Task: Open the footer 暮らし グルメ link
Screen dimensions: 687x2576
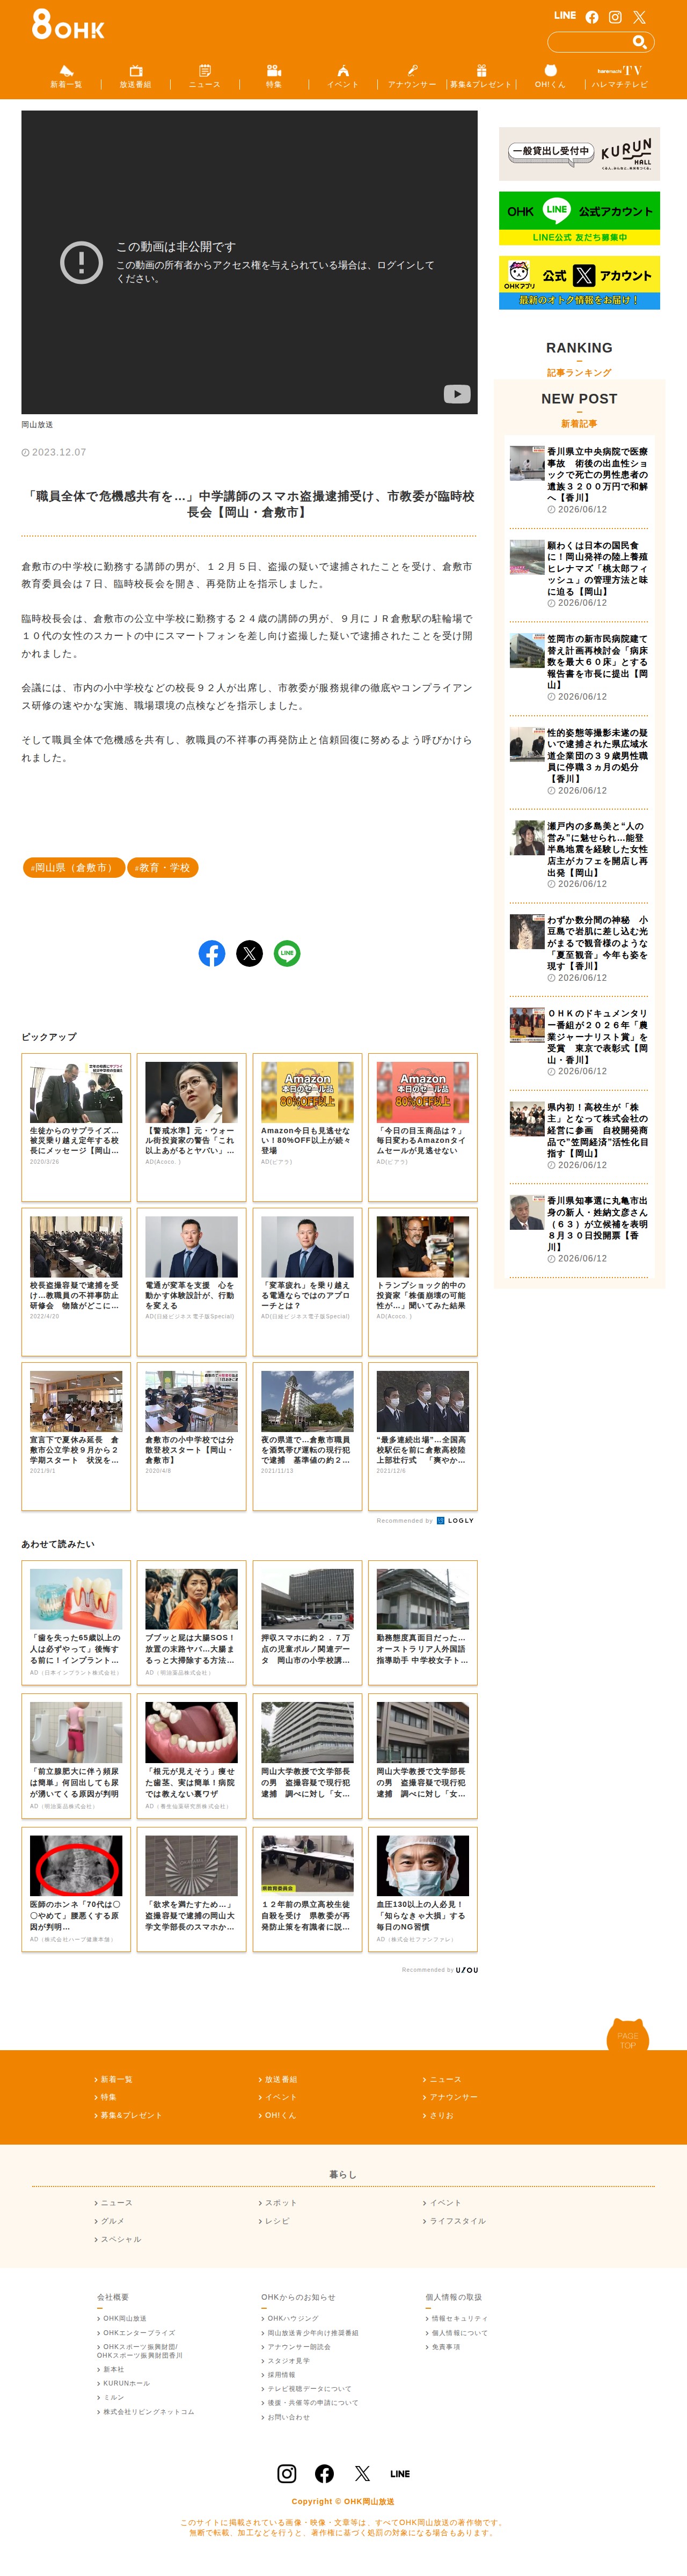Action: pos(112,2221)
